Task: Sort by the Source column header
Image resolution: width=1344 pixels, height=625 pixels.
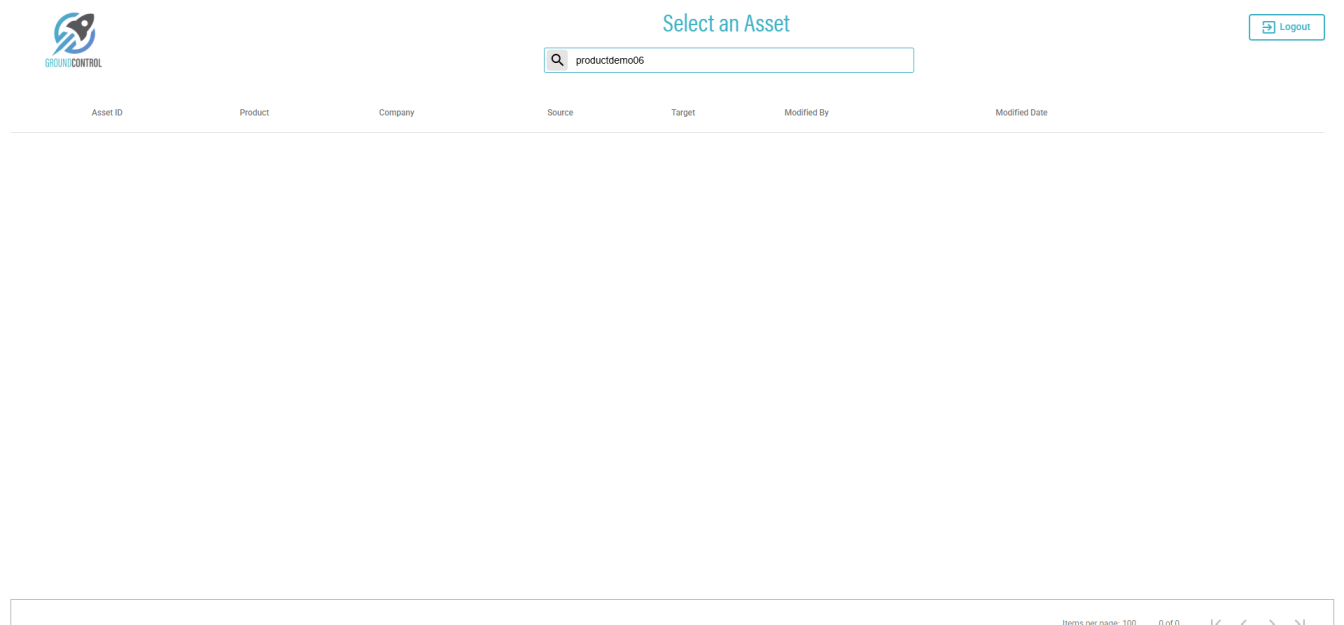Action: [560, 113]
